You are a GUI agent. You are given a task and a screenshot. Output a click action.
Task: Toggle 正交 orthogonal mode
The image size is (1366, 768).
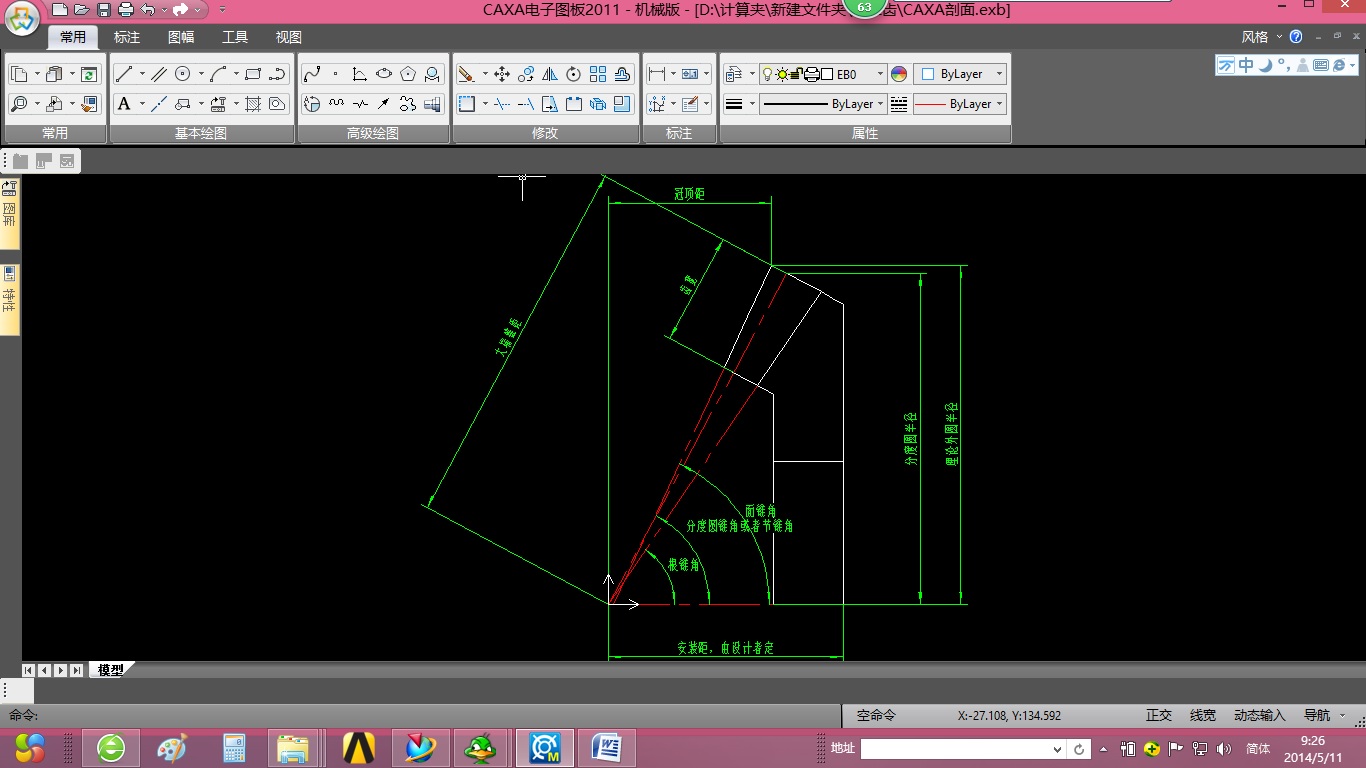pos(1159,715)
